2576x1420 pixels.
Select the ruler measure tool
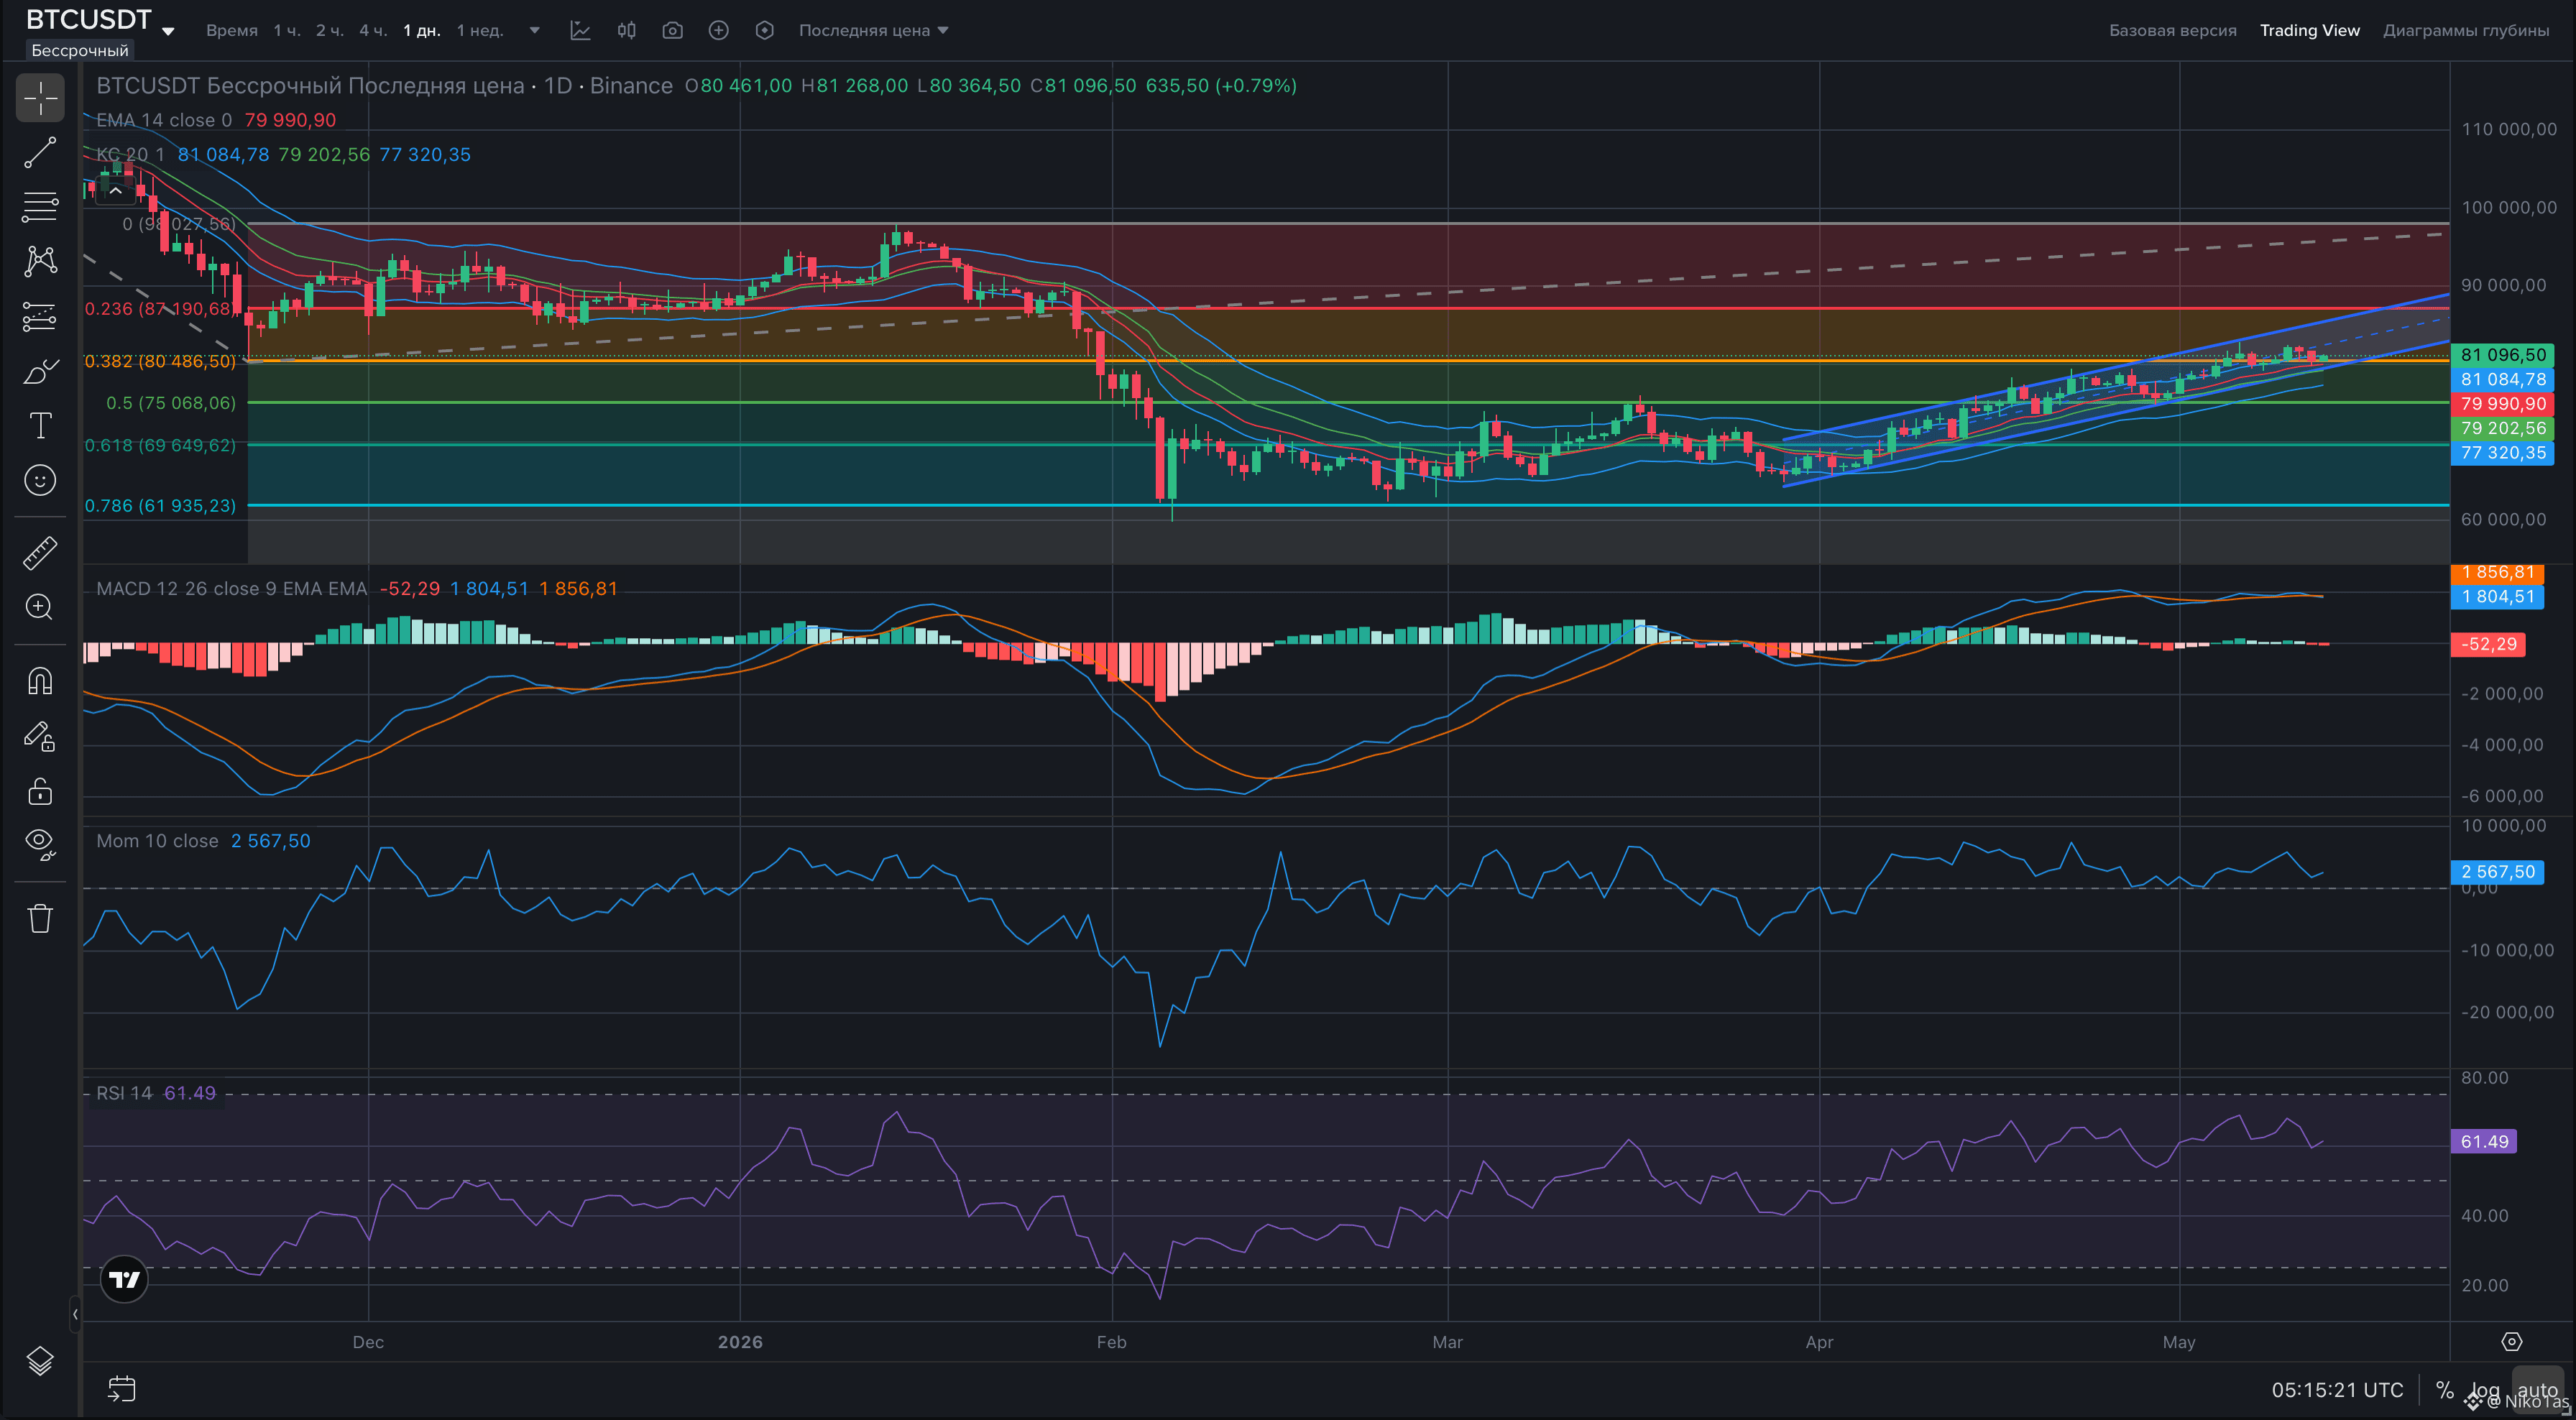coord(40,553)
